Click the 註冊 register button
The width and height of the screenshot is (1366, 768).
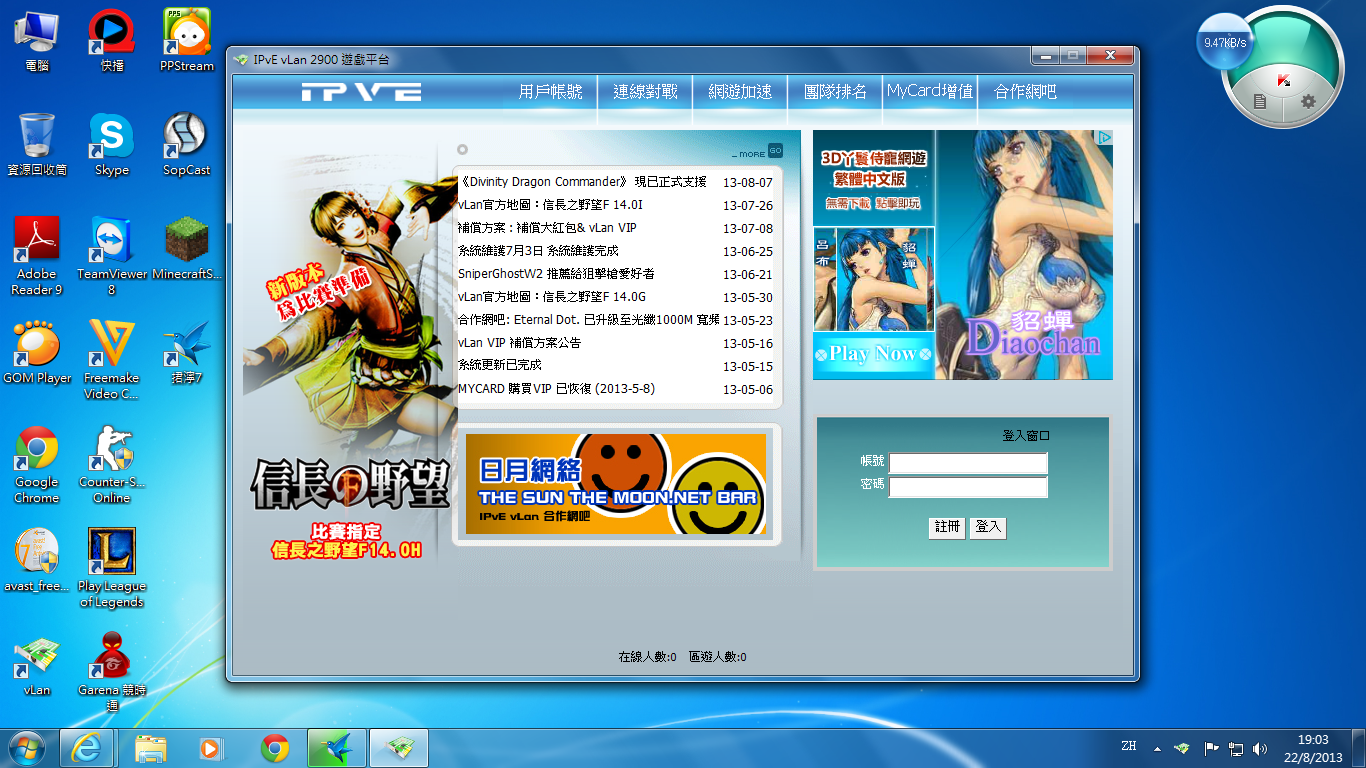(x=947, y=527)
